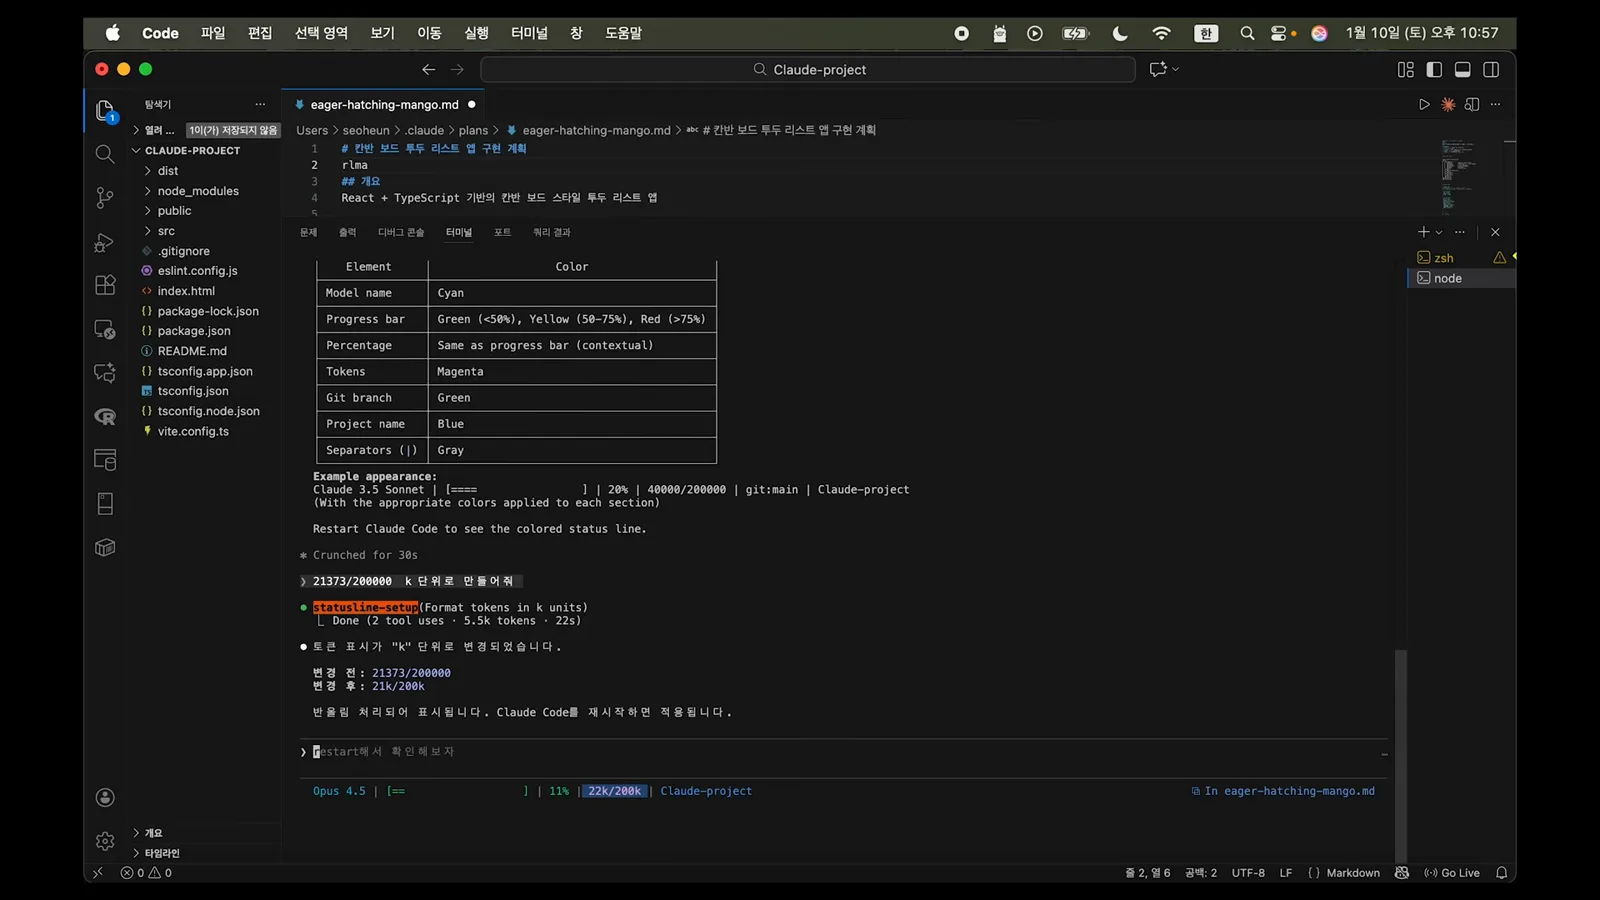Toggle macOS Focus moon icon
This screenshot has height=900, width=1600.
[1120, 33]
